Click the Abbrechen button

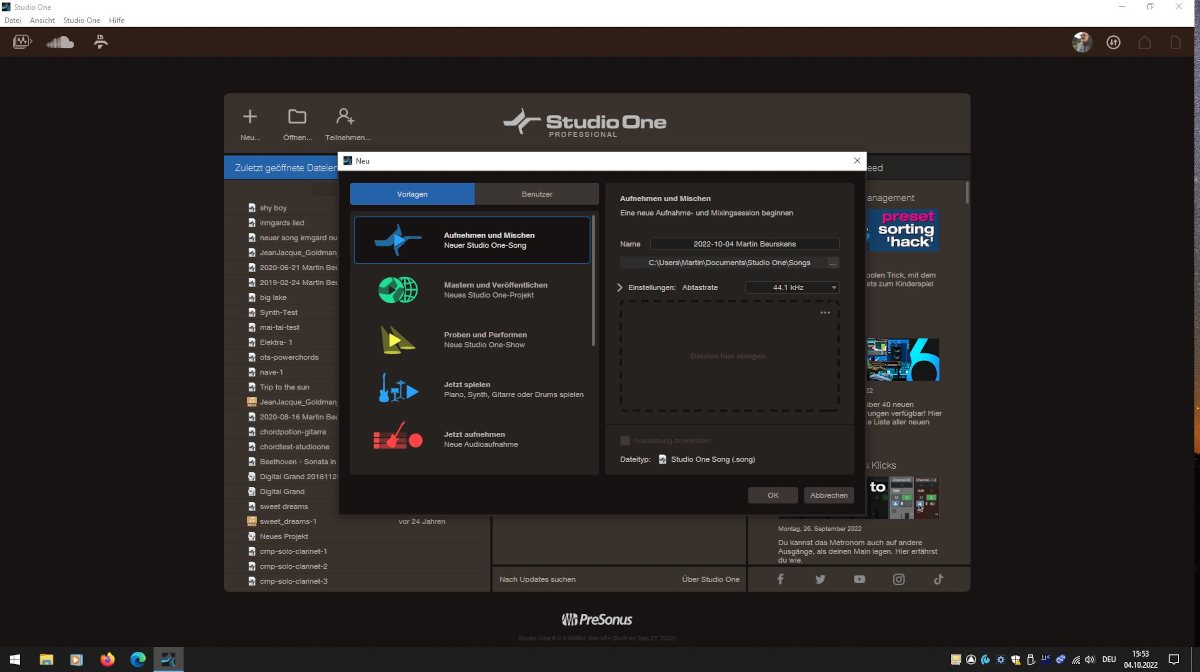point(829,495)
